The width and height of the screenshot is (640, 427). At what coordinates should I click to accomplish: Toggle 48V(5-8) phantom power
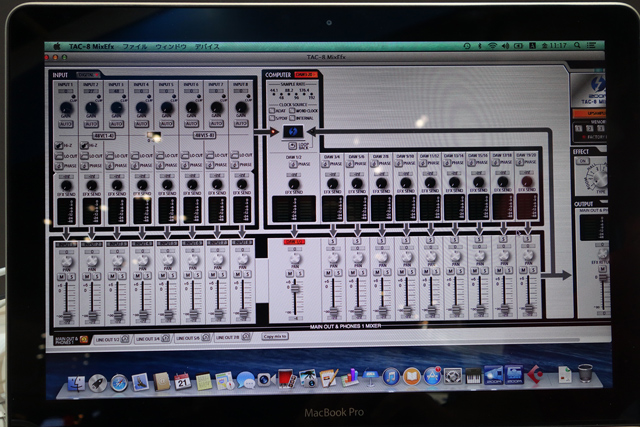[204, 135]
